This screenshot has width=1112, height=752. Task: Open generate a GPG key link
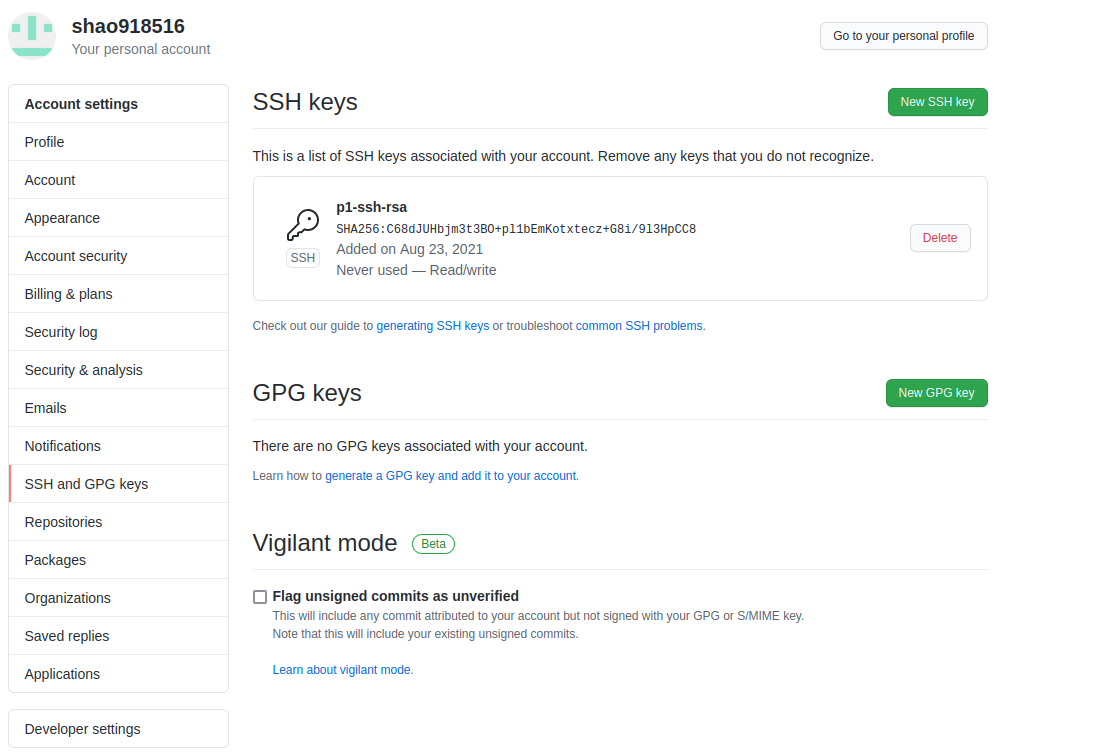(x=450, y=476)
